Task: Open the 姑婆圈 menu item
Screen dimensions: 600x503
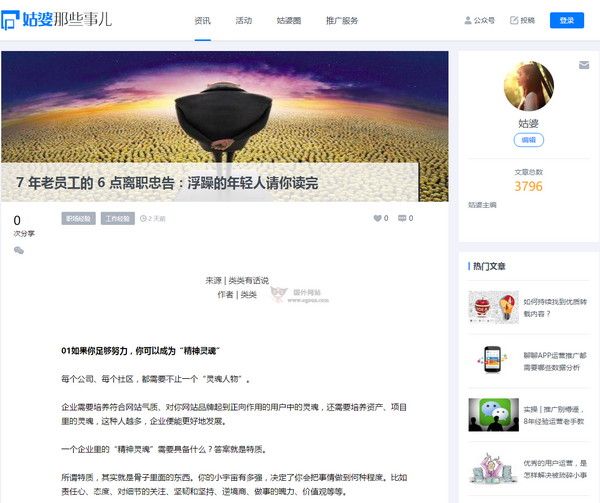Action: tap(289, 21)
